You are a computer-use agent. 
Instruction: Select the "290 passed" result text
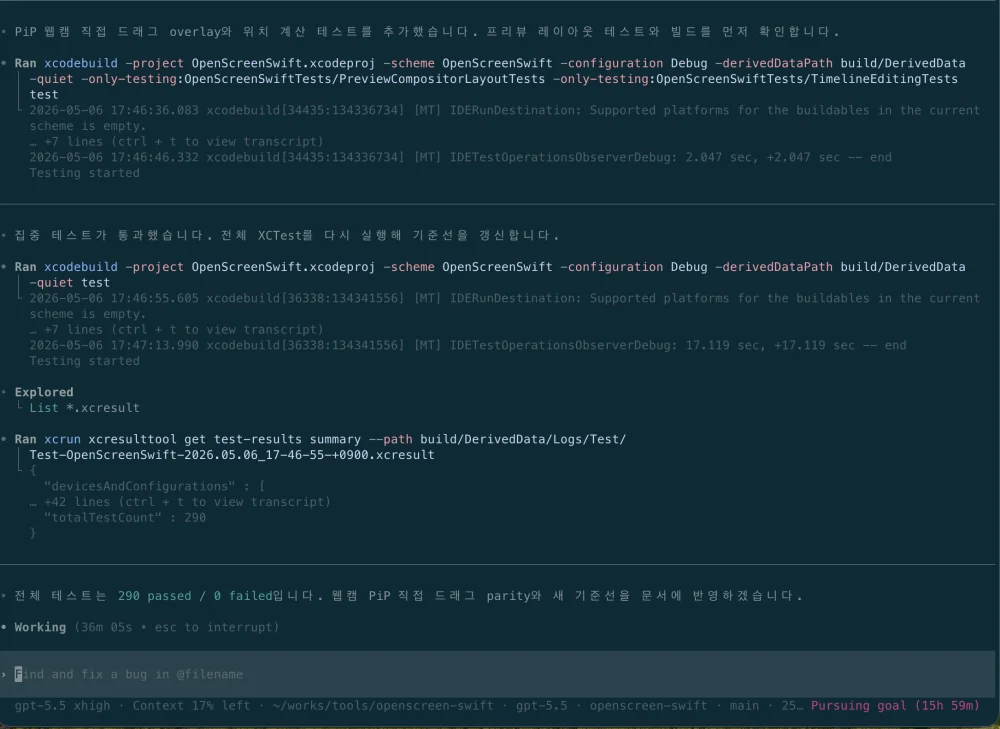pyautogui.click(x=154, y=596)
